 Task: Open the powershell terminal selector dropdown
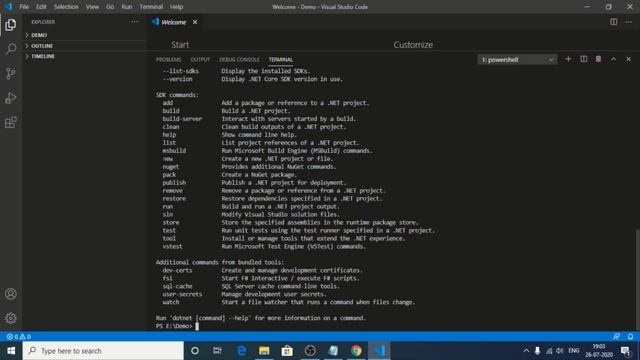point(517,60)
